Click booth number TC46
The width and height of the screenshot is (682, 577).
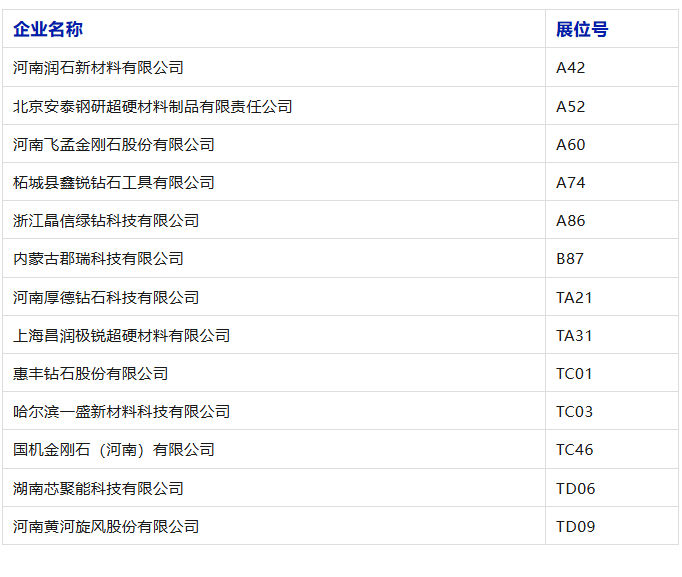click(575, 450)
